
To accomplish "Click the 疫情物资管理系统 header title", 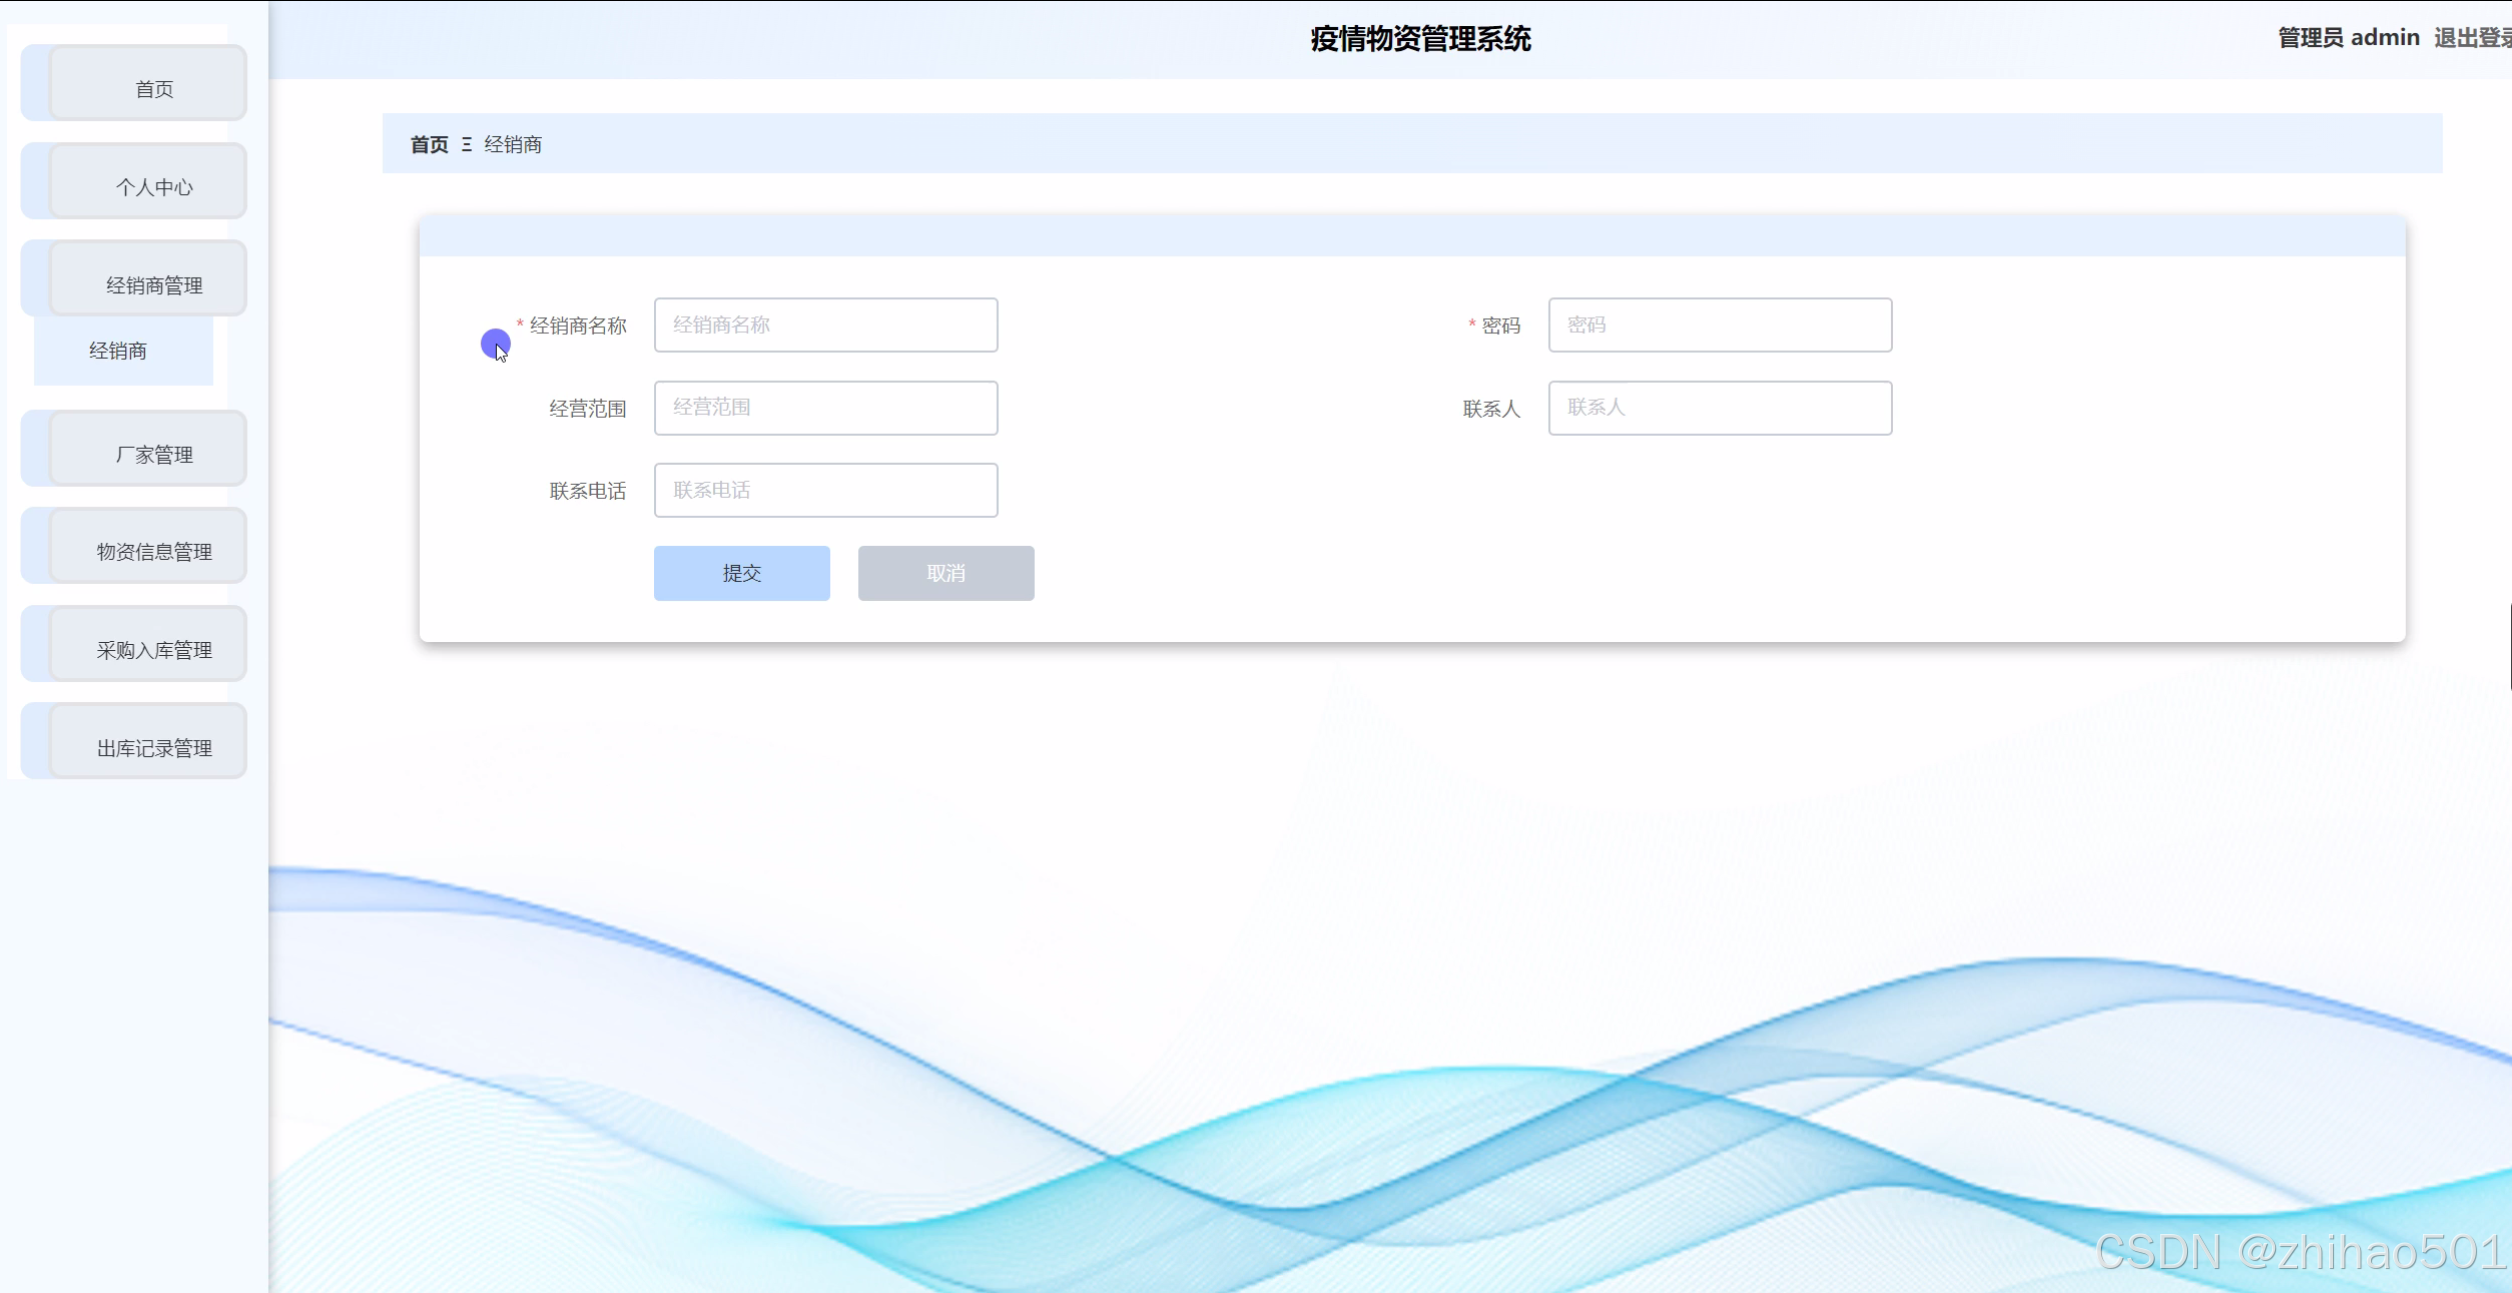I will pos(1420,39).
